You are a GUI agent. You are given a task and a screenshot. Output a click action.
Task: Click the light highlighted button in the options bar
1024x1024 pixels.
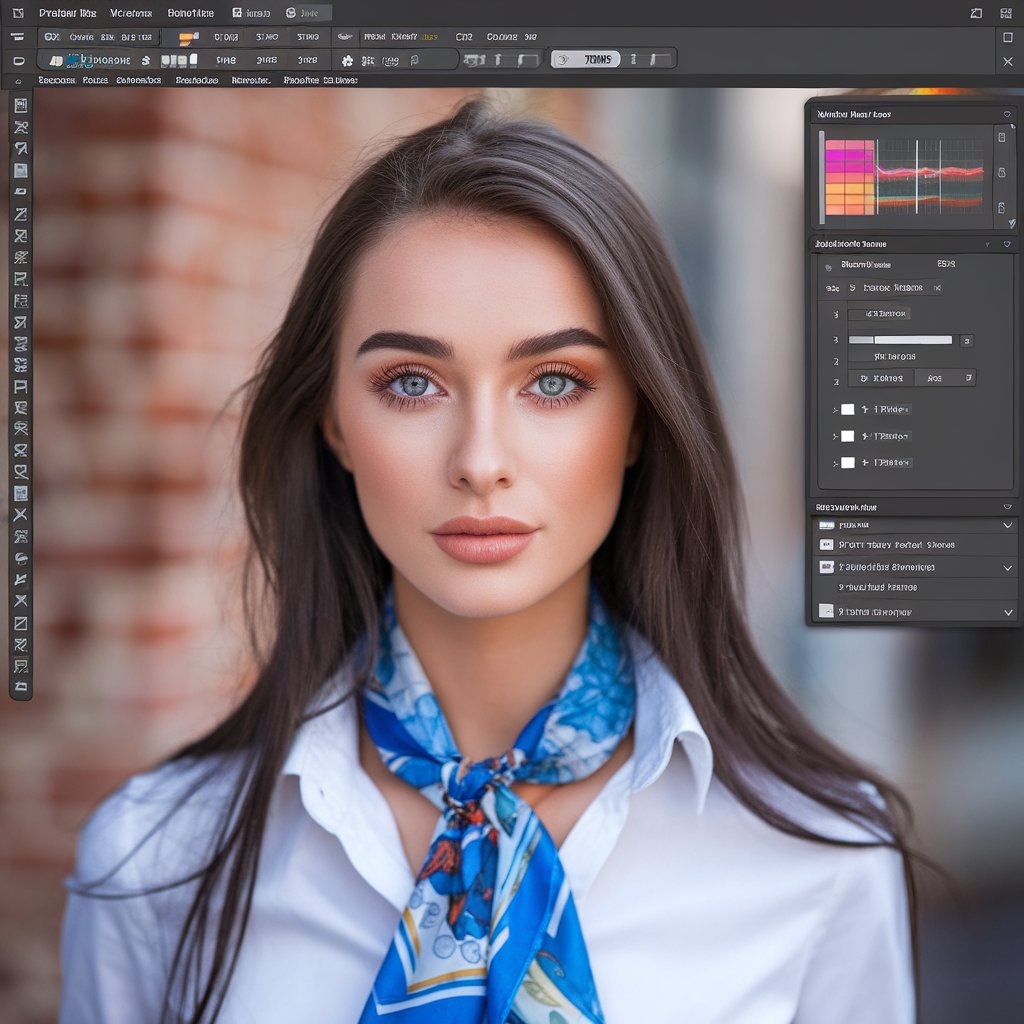586,60
